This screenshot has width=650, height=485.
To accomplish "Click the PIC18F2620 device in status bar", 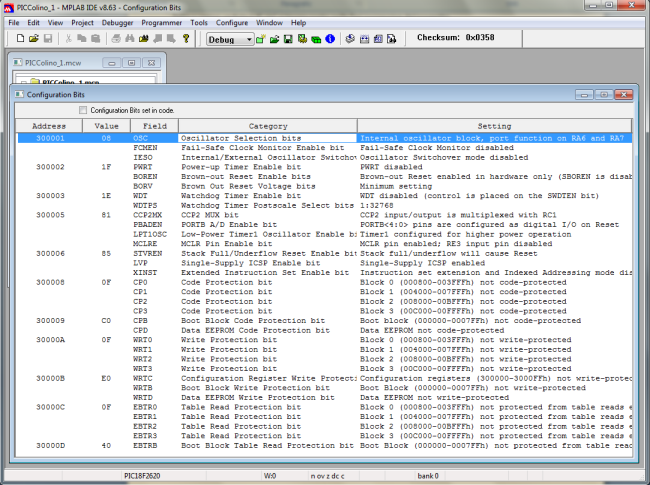I will pos(142,476).
